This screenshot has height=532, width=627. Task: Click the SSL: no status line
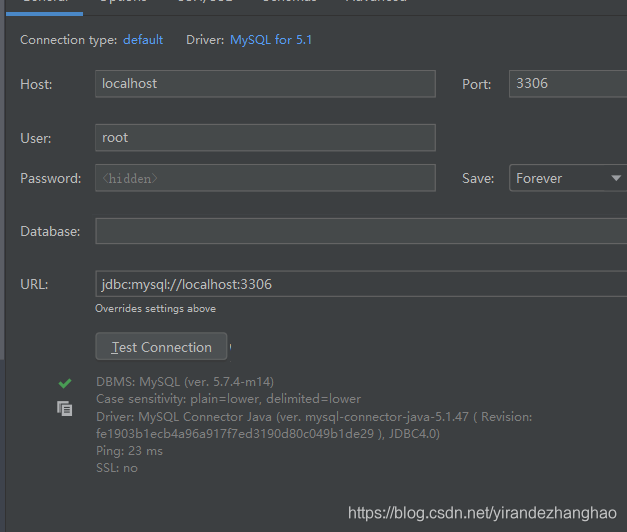(x=117, y=468)
